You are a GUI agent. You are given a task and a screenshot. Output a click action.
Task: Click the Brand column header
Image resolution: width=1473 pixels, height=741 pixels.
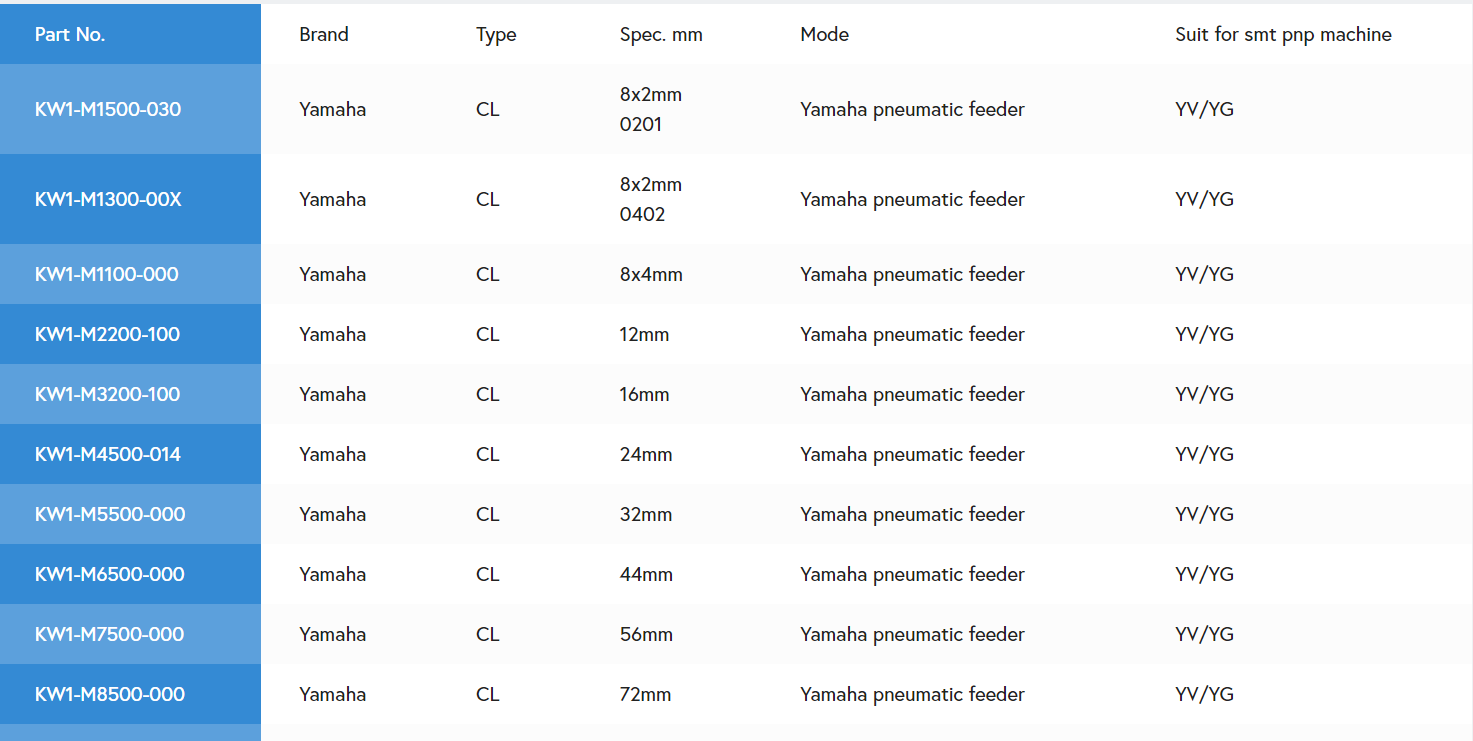(324, 34)
